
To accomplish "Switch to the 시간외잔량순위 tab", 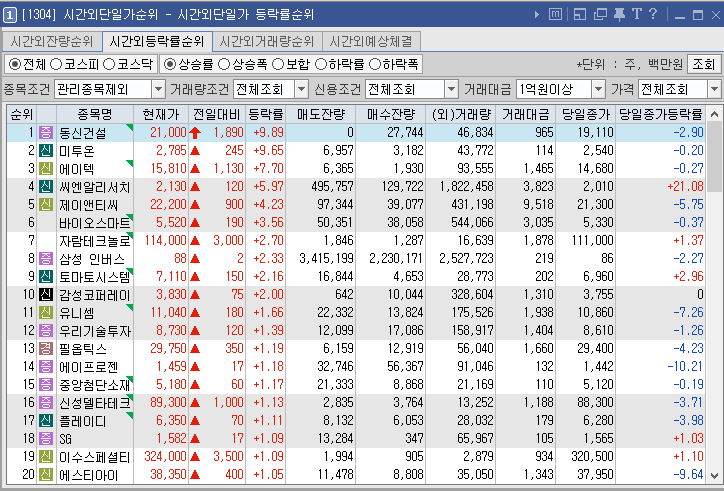I will 52,42.
